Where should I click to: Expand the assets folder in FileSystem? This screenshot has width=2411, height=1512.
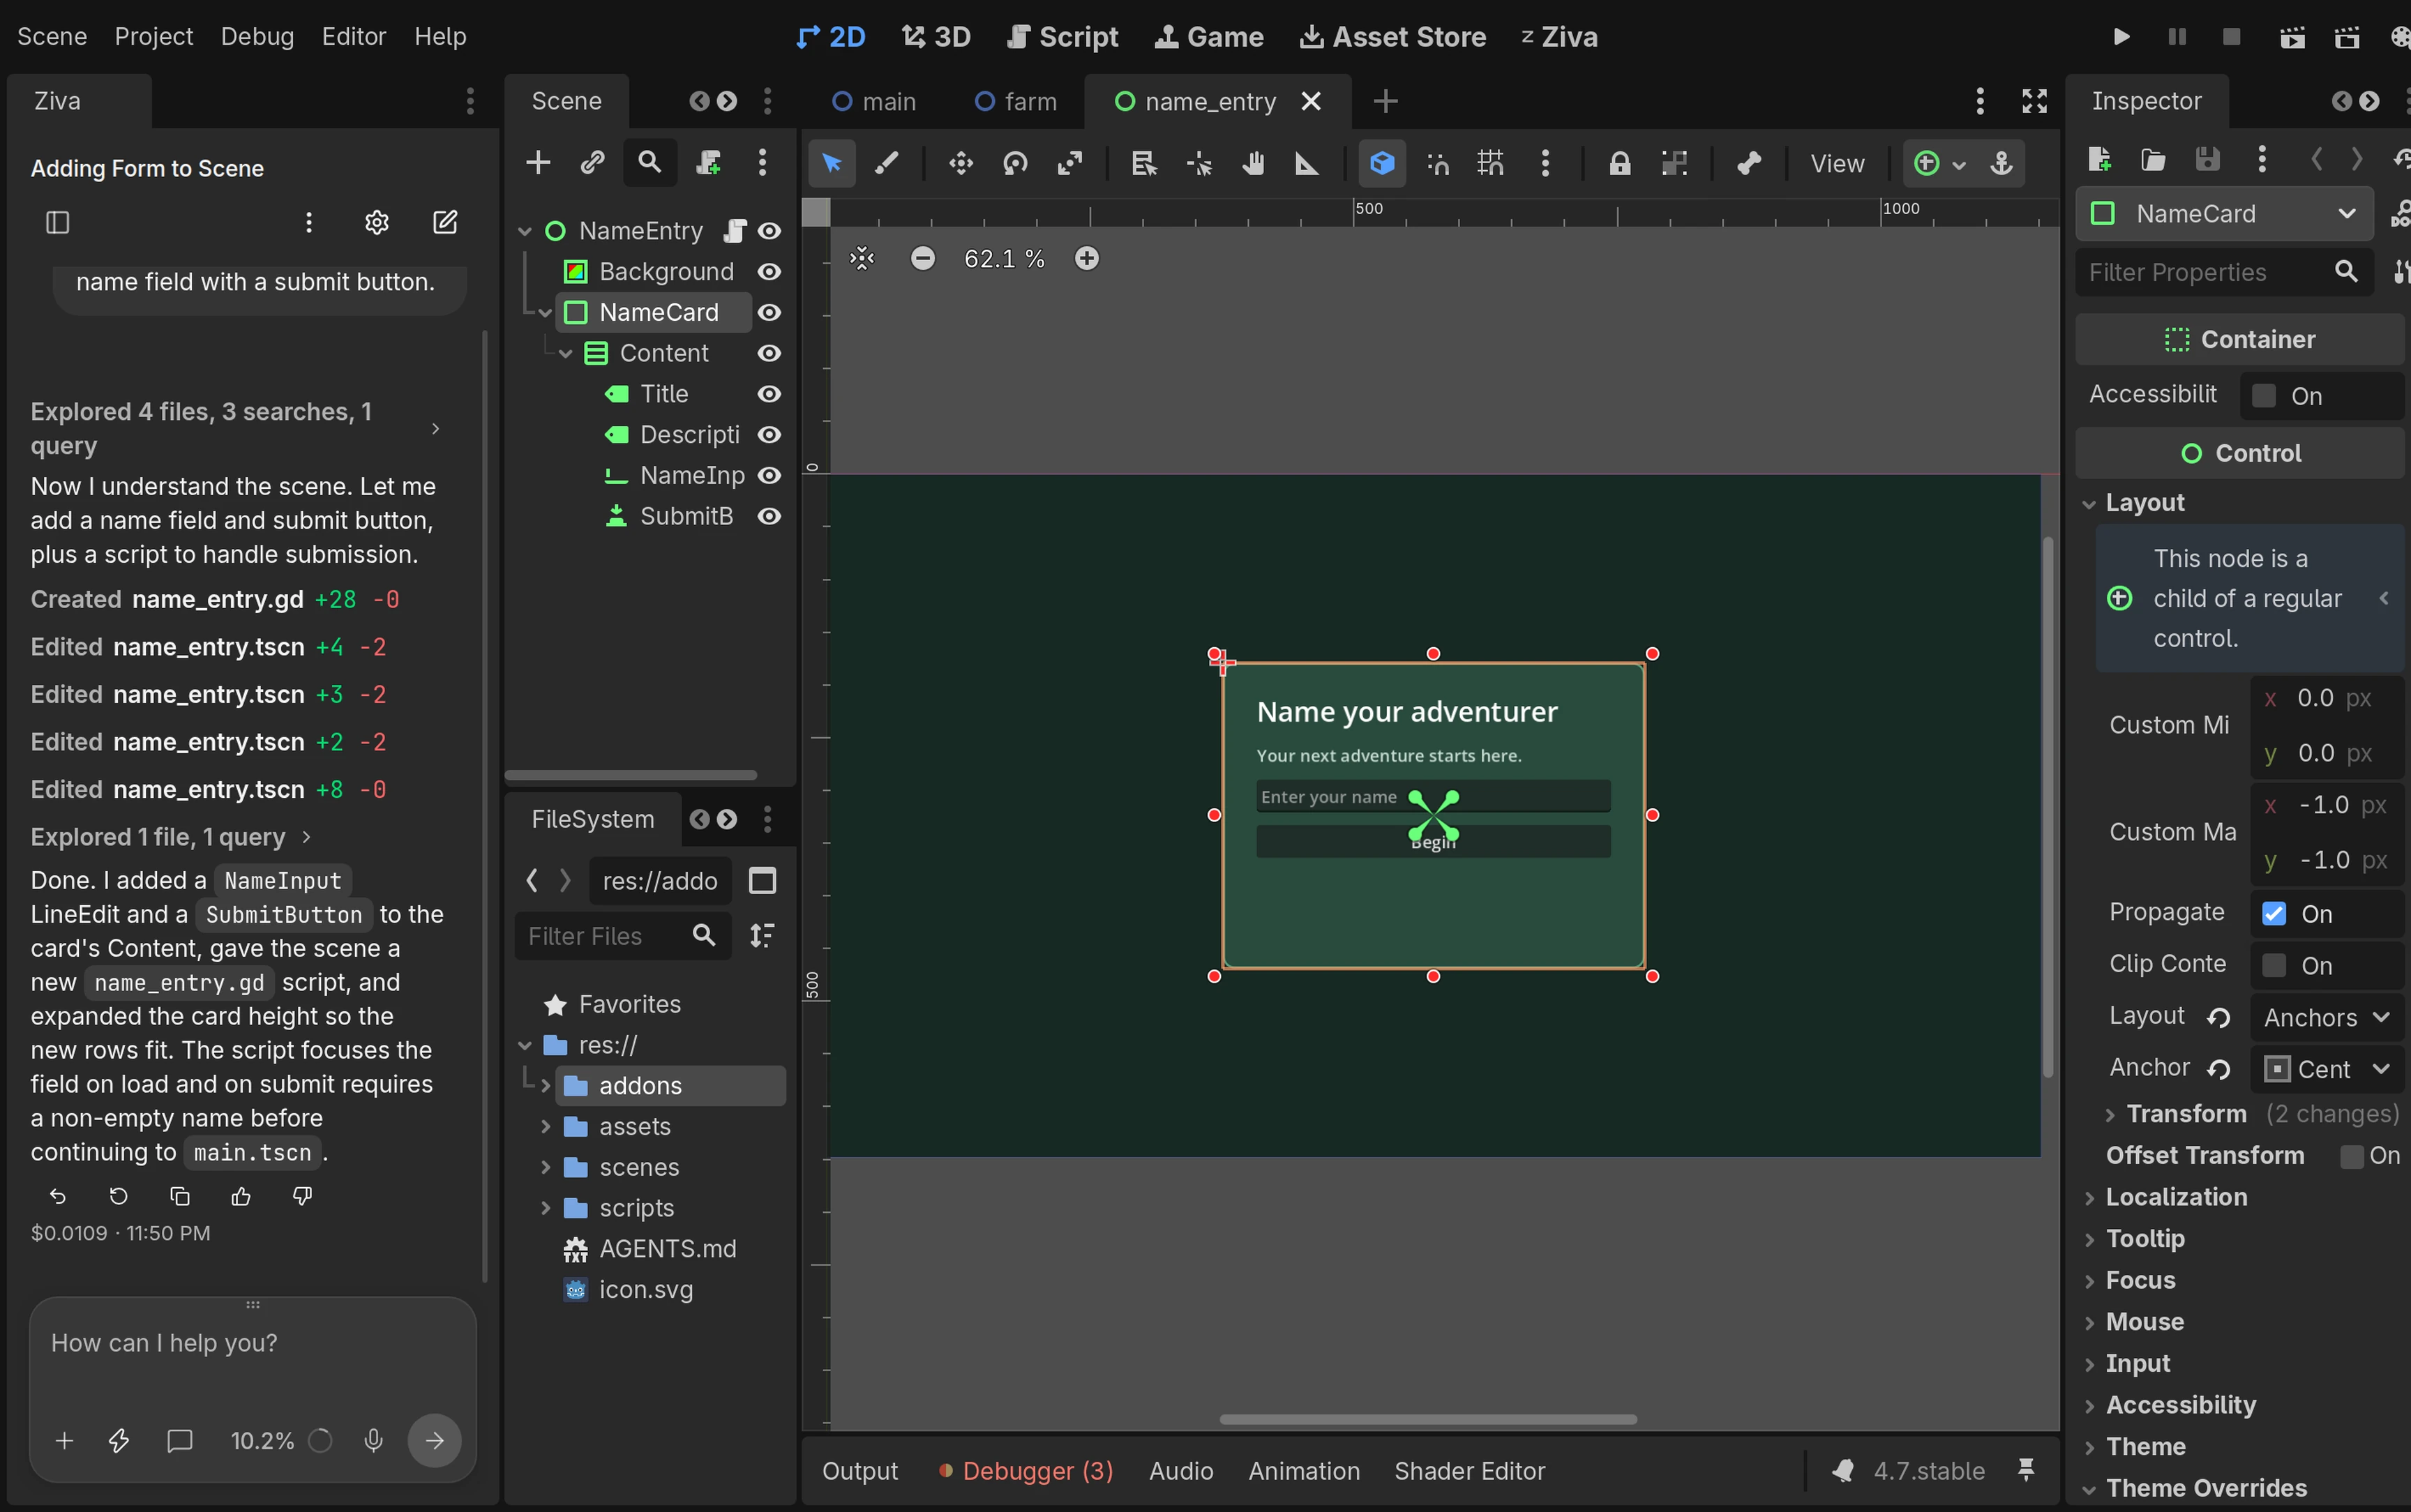coord(546,1127)
